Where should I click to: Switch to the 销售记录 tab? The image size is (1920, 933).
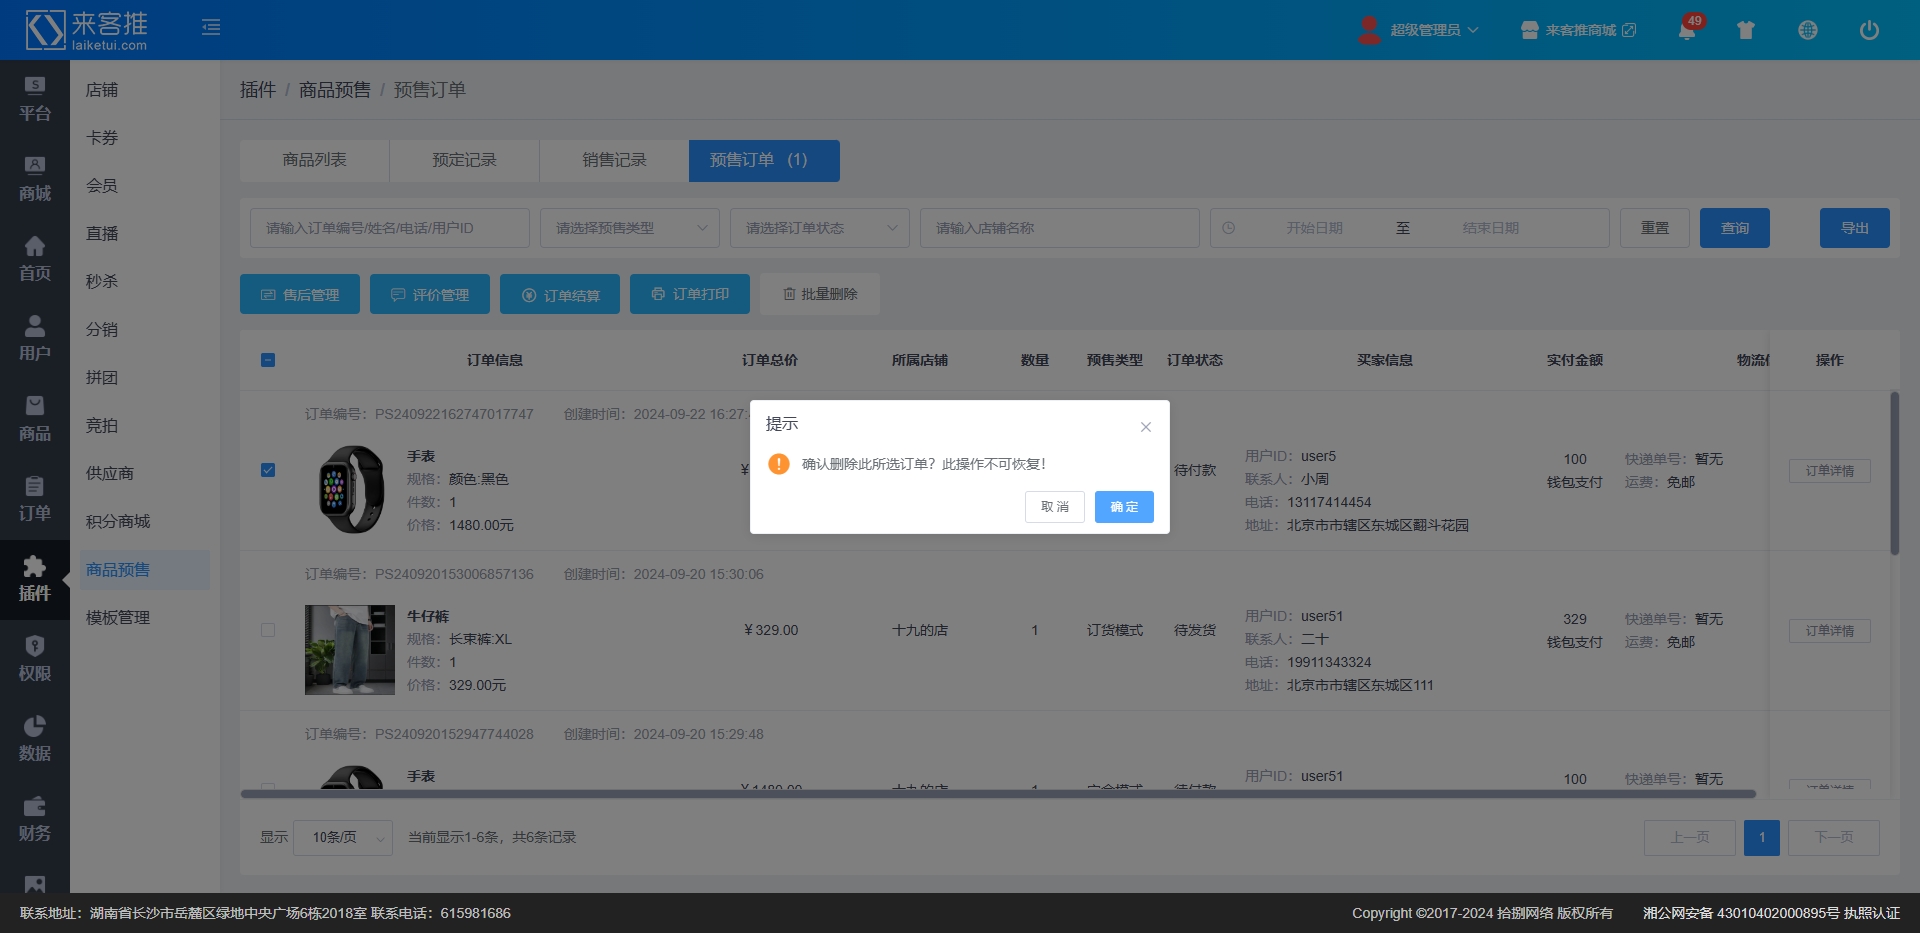tap(614, 160)
